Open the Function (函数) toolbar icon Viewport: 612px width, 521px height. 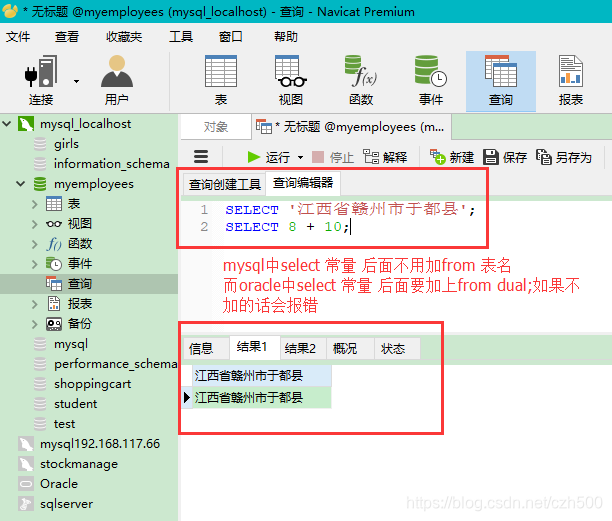point(361,80)
